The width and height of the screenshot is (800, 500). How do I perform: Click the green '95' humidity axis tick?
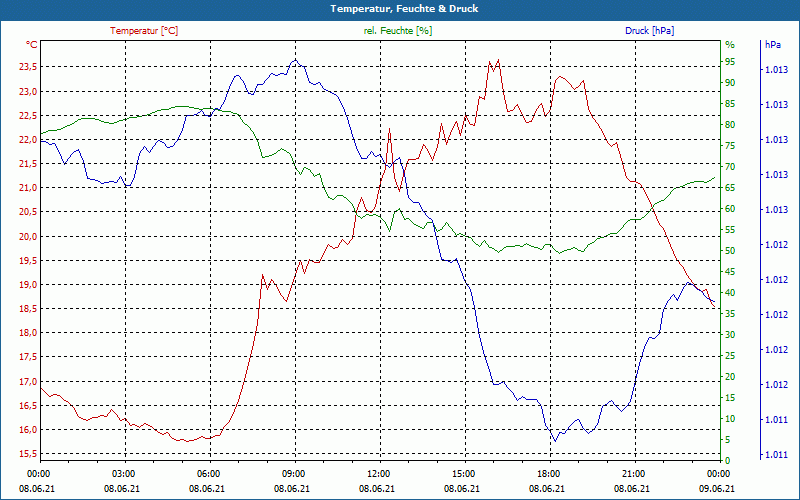(x=730, y=62)
